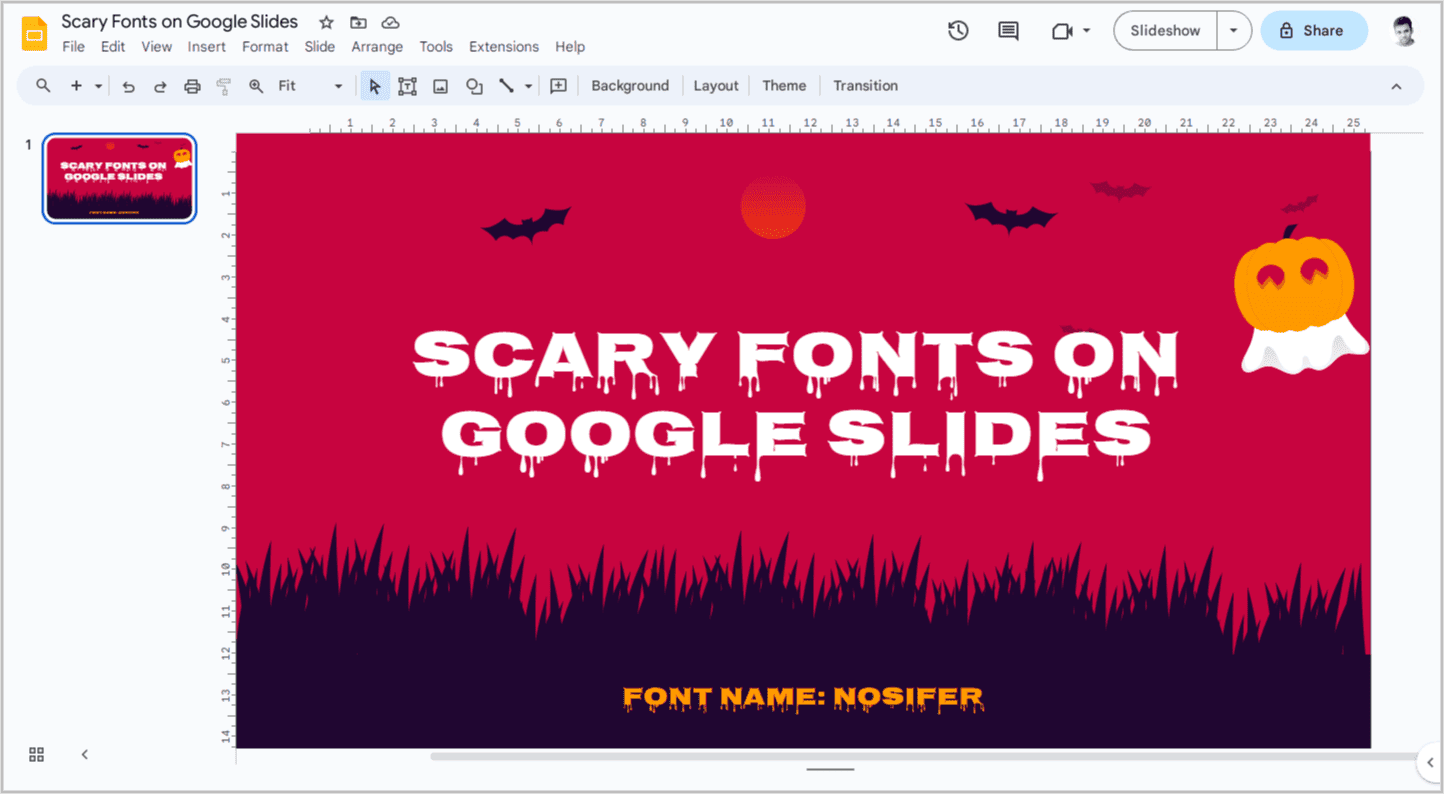The height and width of the screenshot is (794, 1444).
Task: Switch to grid view
Action: pyautogui.click(x=37, y=754)
